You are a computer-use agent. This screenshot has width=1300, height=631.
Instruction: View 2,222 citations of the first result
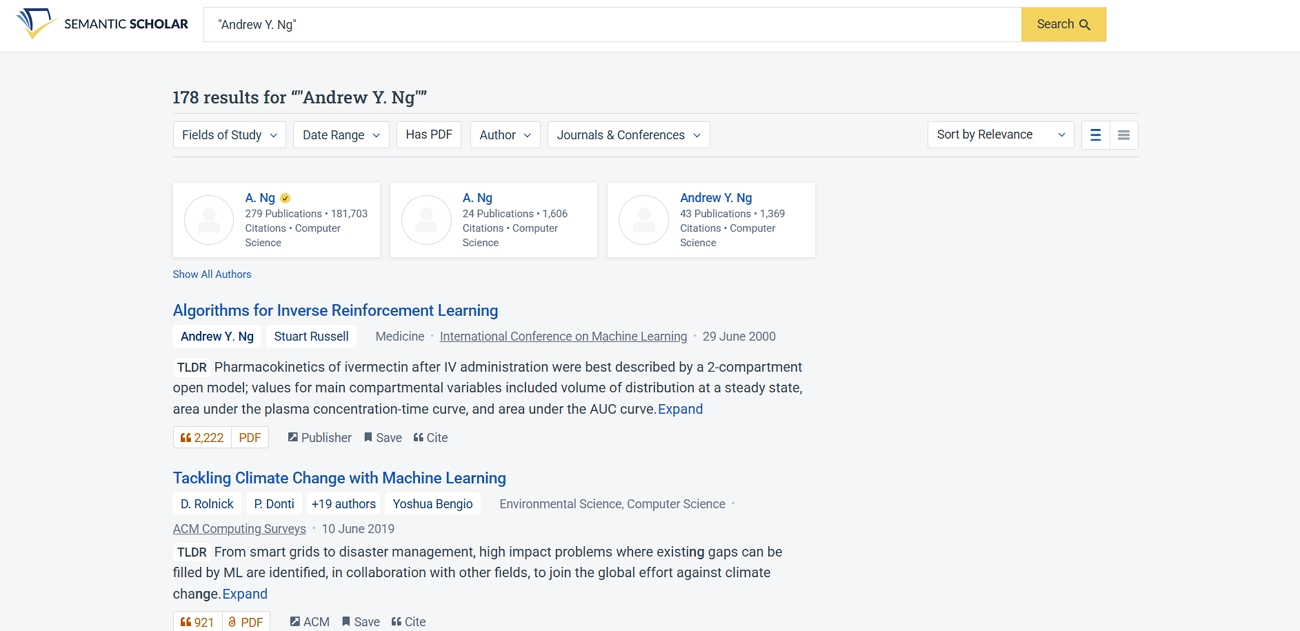point(201,437)
